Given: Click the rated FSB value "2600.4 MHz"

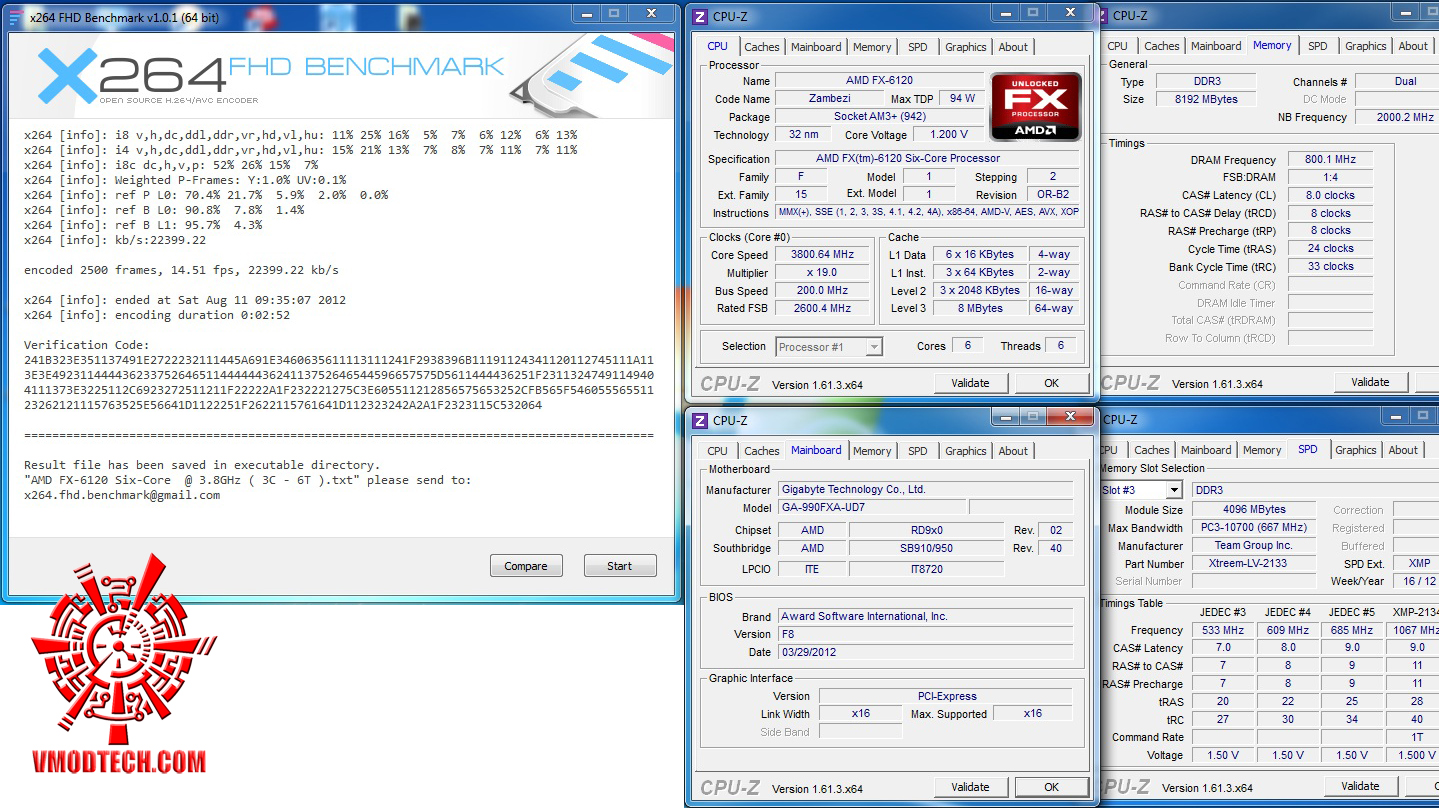Looking at the screenshot, I should click(x=821, y=309).
